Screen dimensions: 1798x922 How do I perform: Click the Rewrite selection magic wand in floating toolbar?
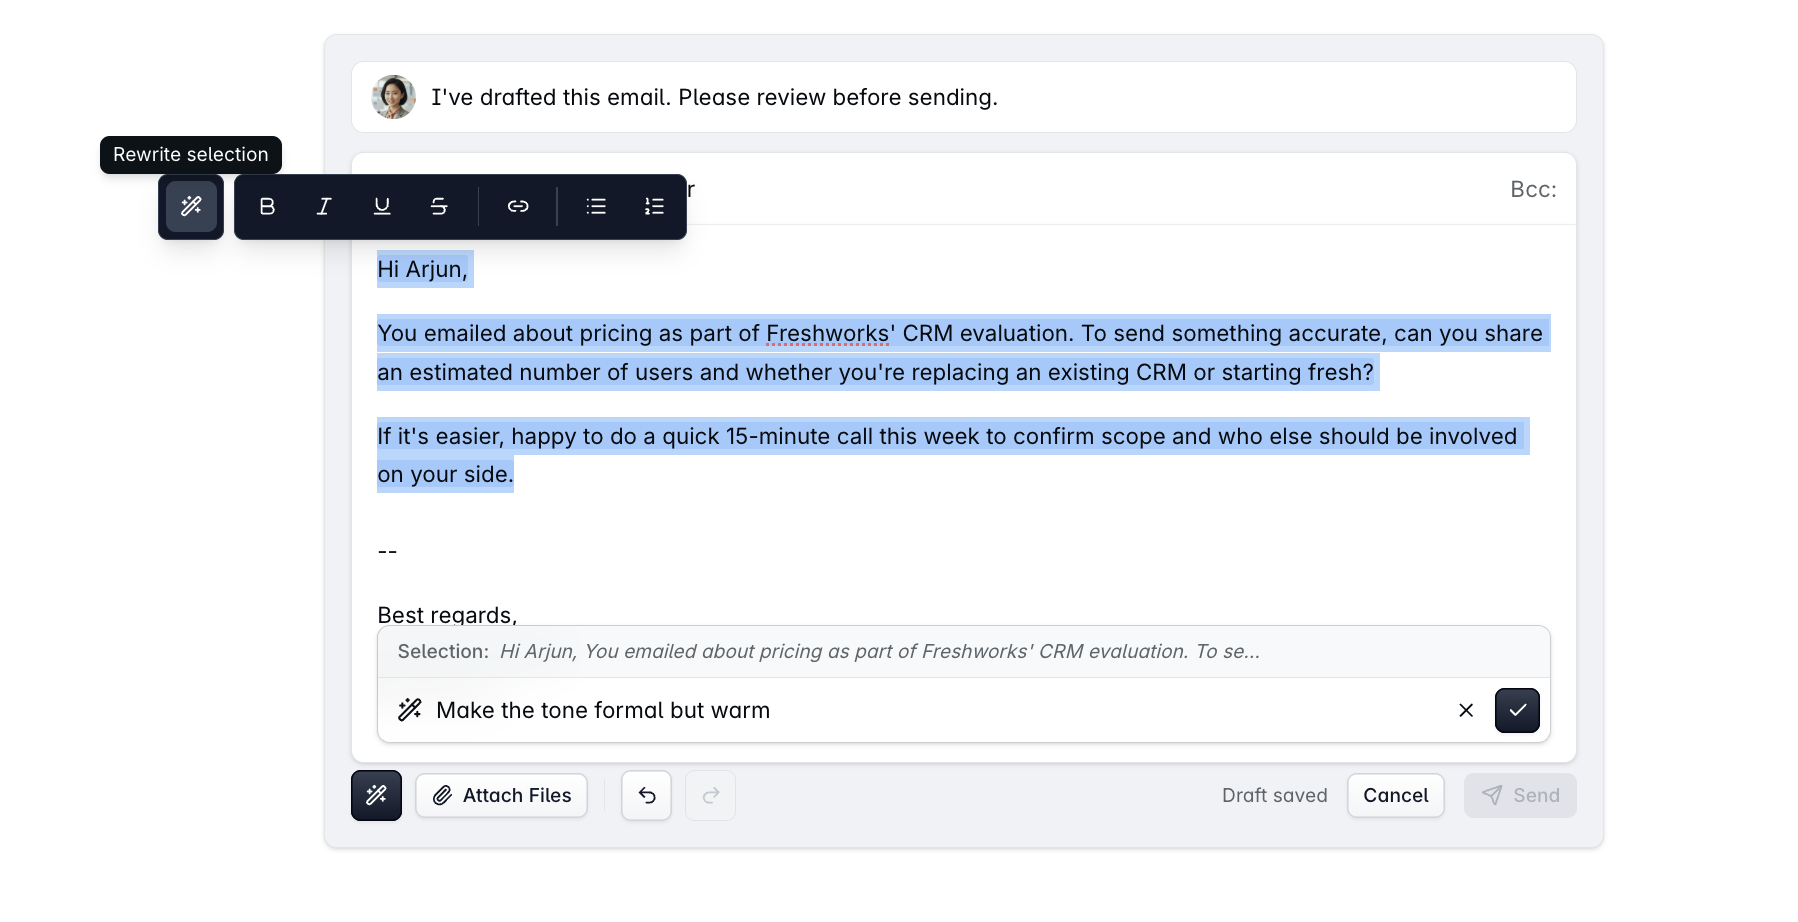tap(191, 207)
